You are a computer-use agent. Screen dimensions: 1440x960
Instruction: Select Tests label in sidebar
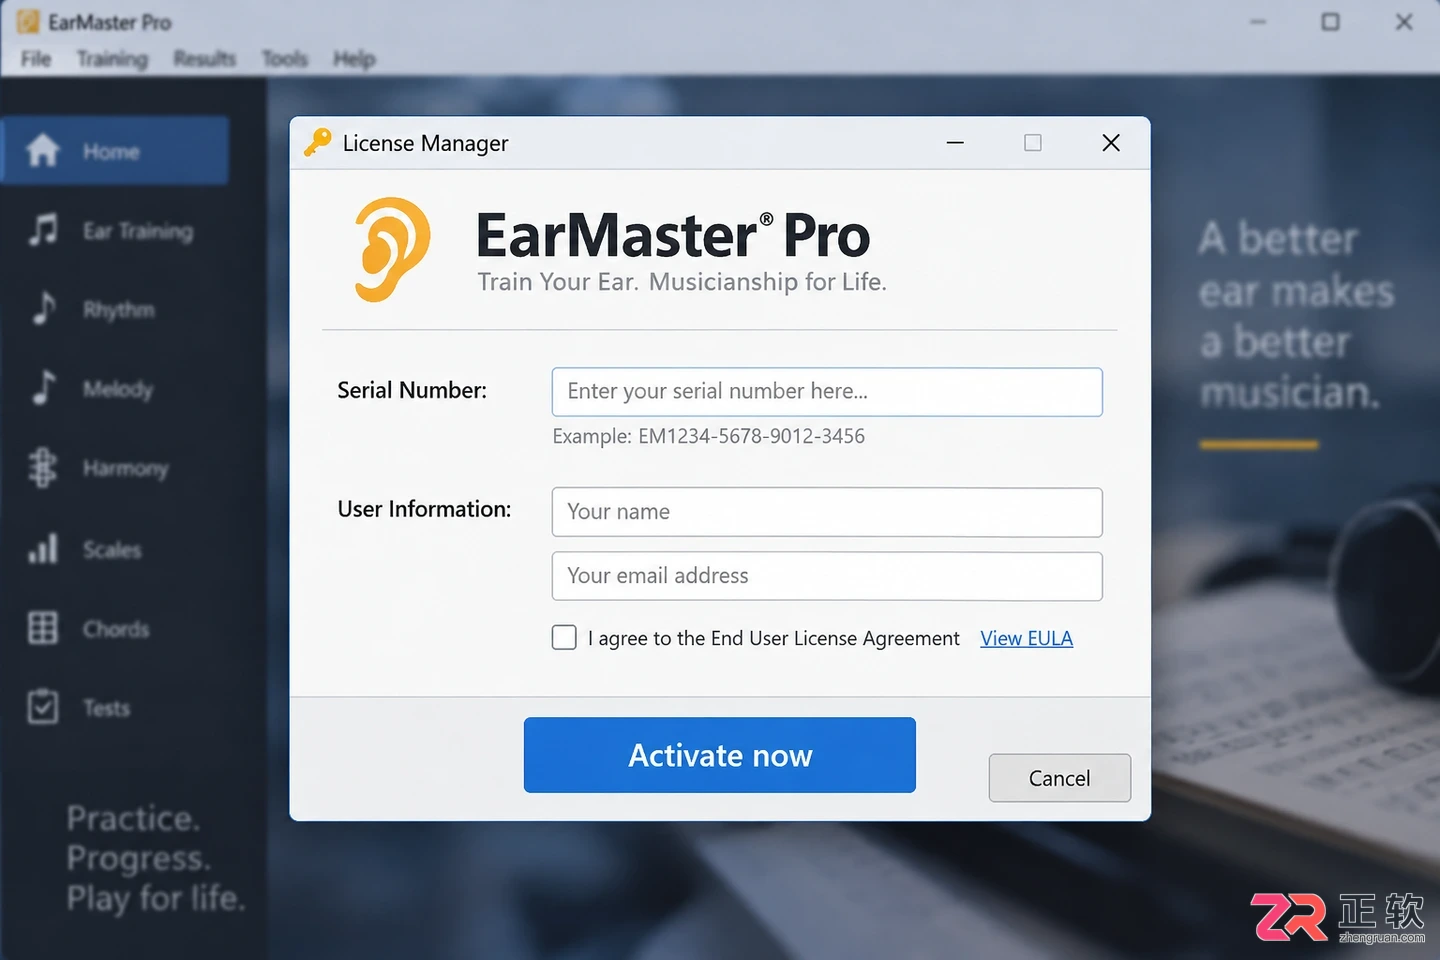pos(106,708)
